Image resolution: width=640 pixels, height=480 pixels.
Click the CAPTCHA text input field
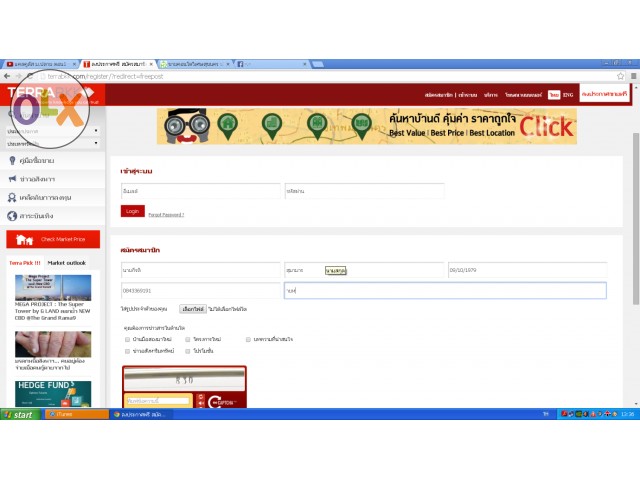click(x=157, y=400)
